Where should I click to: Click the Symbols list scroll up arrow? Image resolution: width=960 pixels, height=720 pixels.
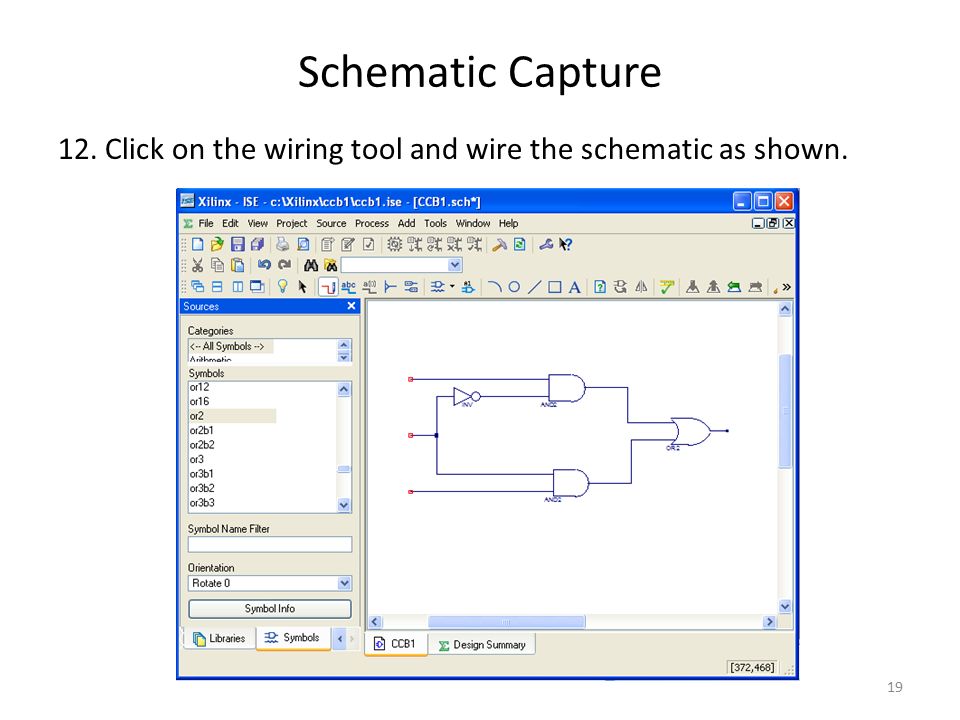pos(344,389)
